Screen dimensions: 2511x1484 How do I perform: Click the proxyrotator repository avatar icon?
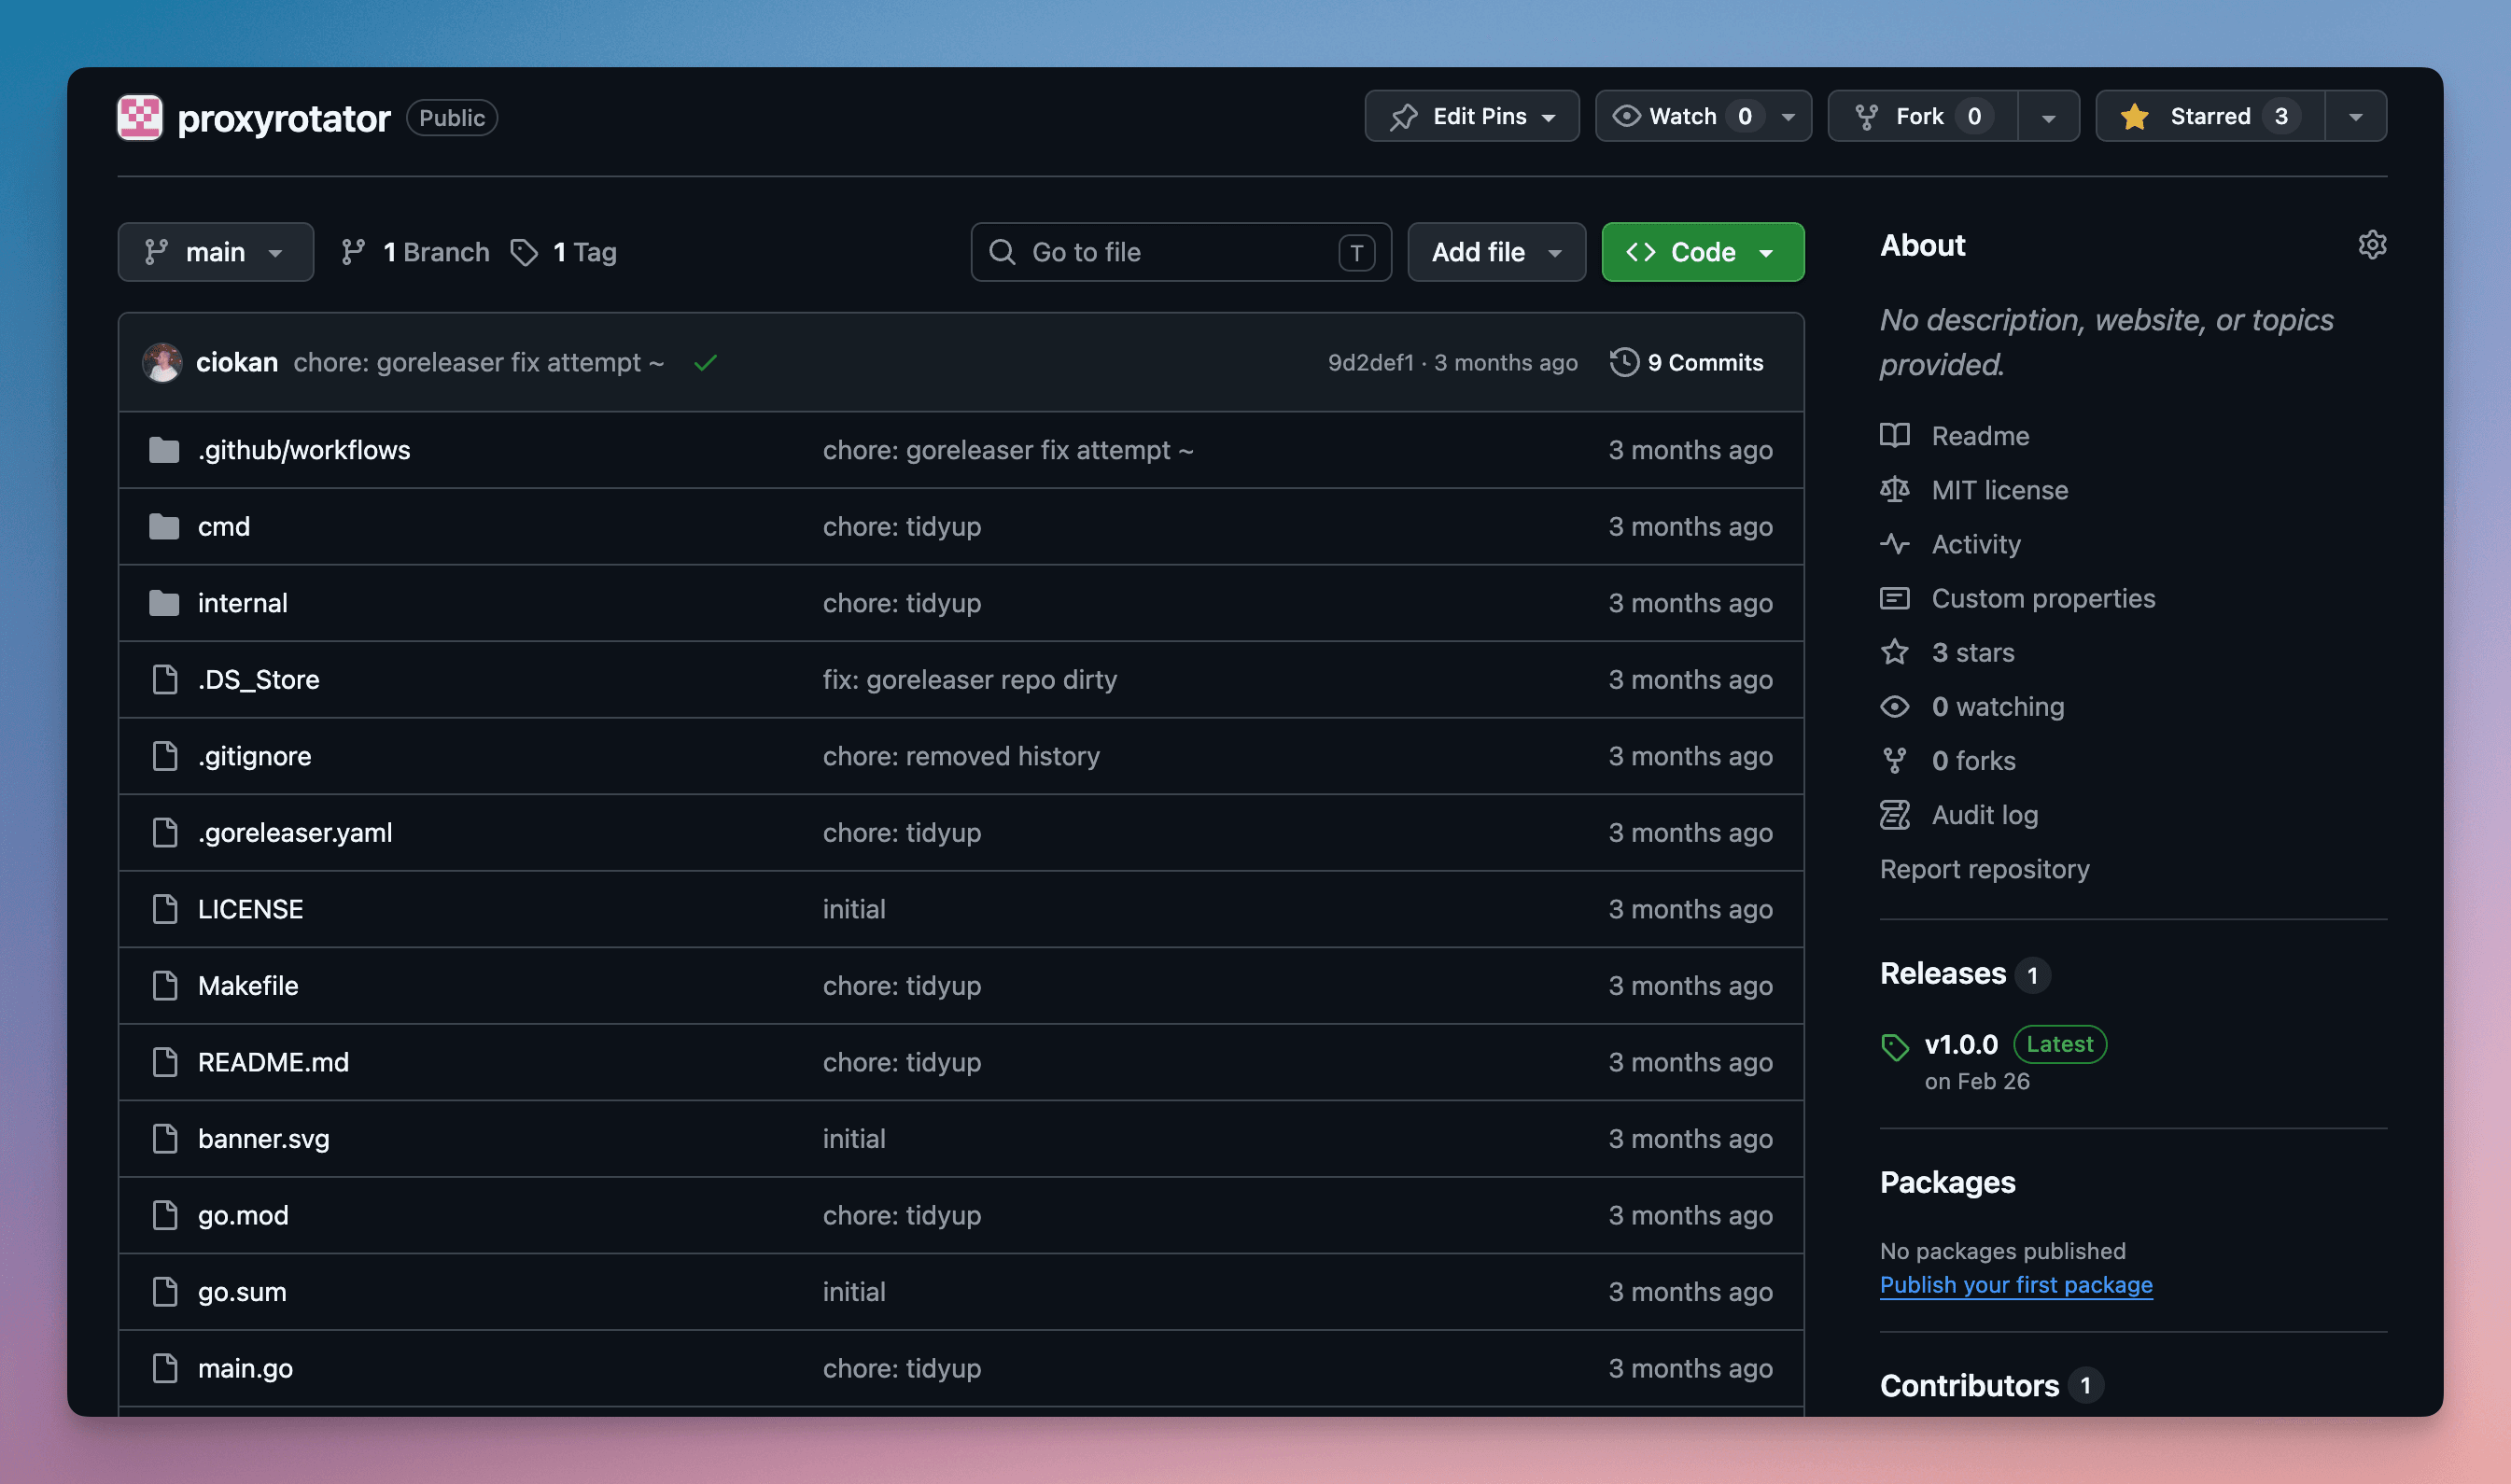pyautogui.click(x=140, y=117)
